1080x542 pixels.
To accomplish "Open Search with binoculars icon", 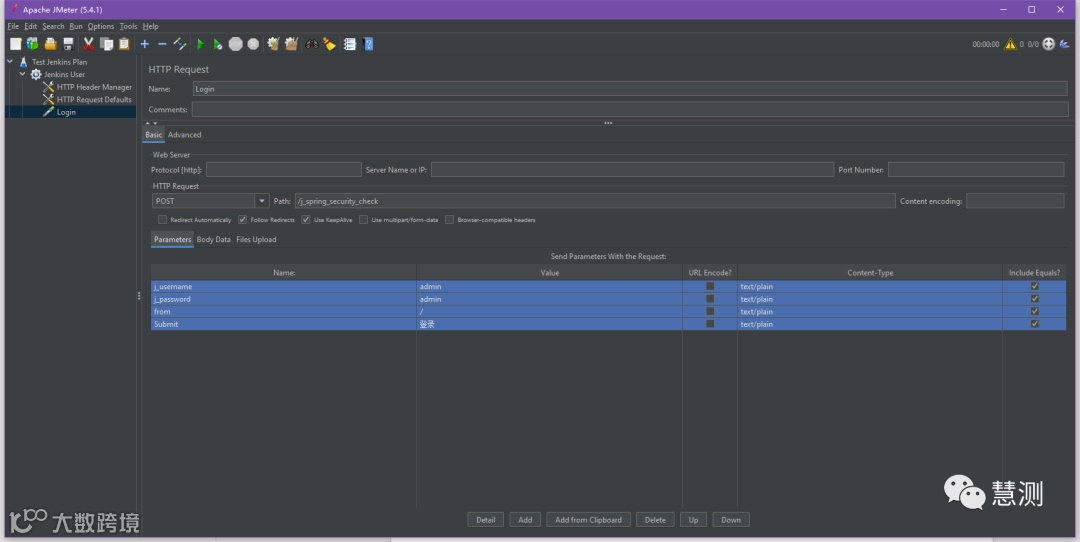I will [312, 44].
